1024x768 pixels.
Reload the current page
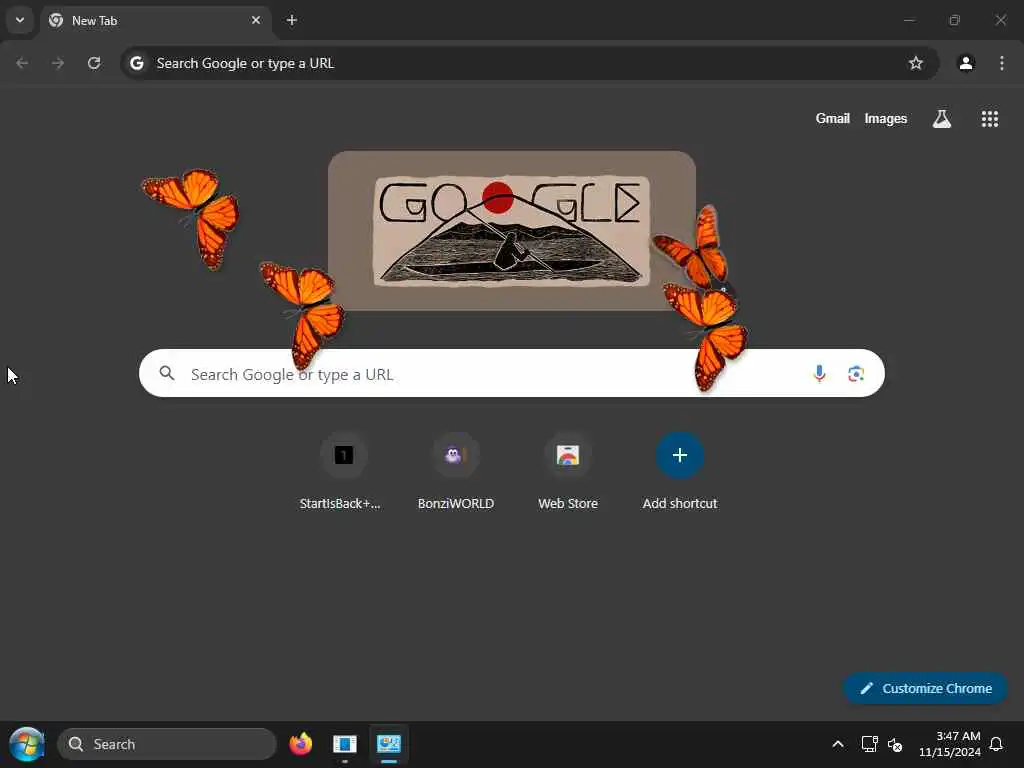[94, 63]
